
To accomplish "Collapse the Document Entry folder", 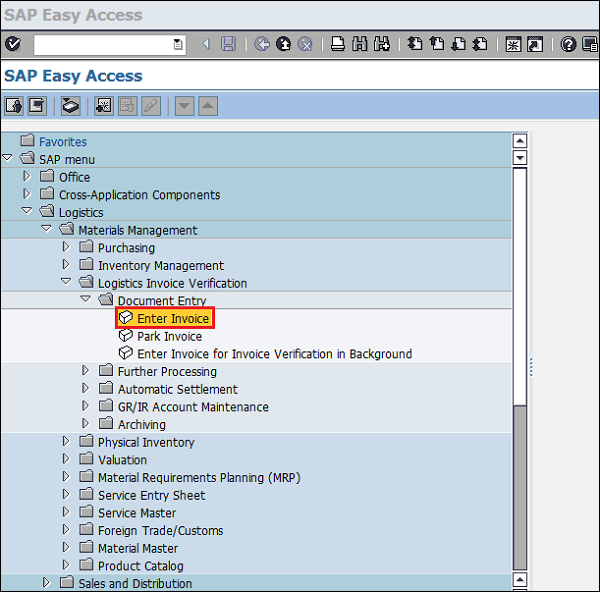I will point(86,298).
